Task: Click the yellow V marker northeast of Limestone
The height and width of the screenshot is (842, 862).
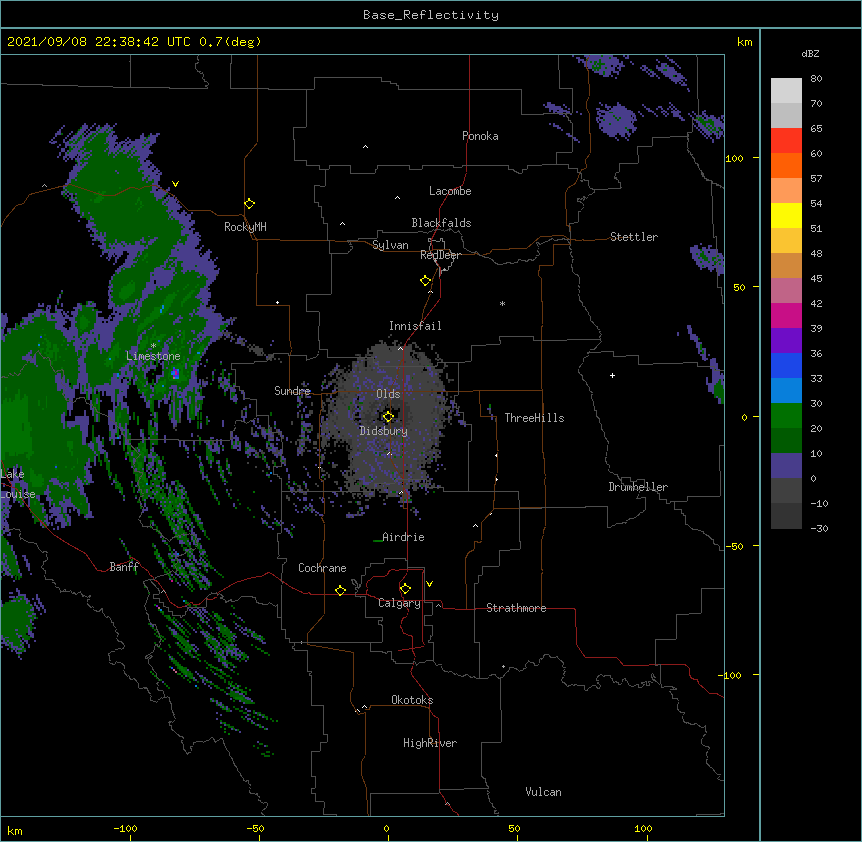Action: pyautogui.click(x=175, y=184)
